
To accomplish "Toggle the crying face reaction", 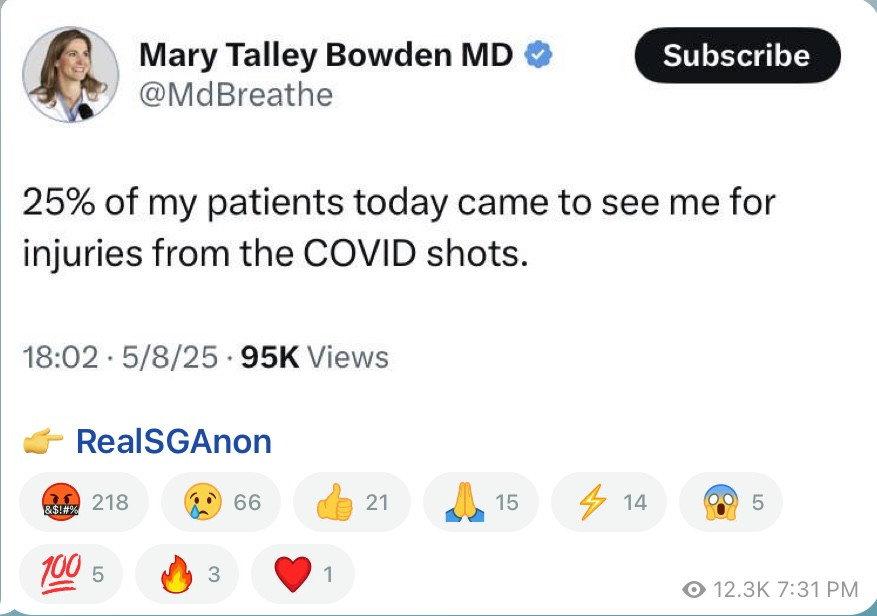I will 223,502.
